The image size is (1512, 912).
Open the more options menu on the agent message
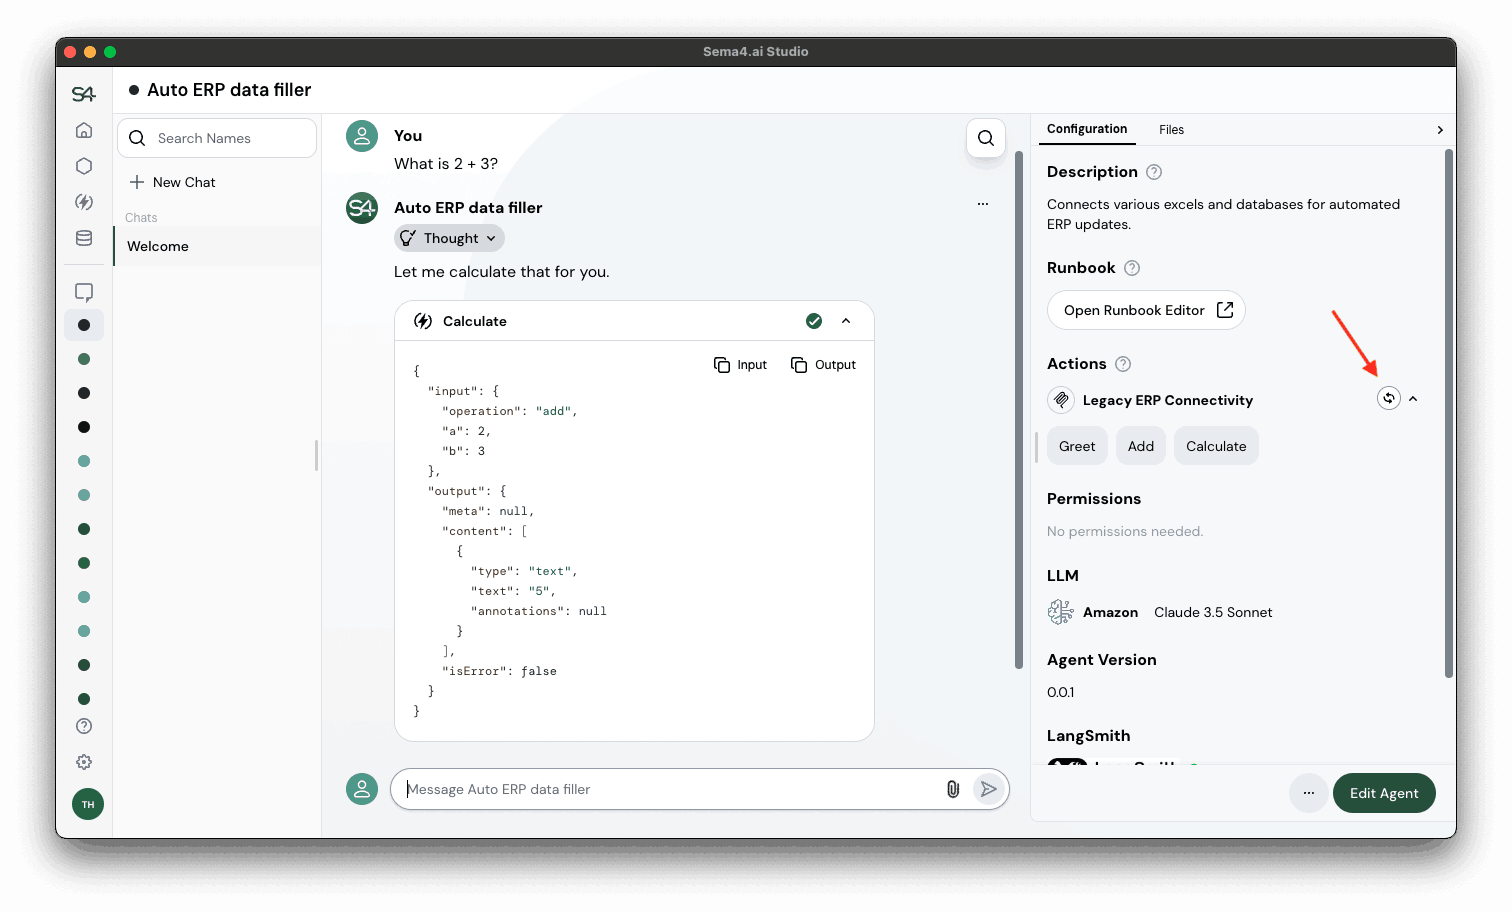click(x=983, y=203)
